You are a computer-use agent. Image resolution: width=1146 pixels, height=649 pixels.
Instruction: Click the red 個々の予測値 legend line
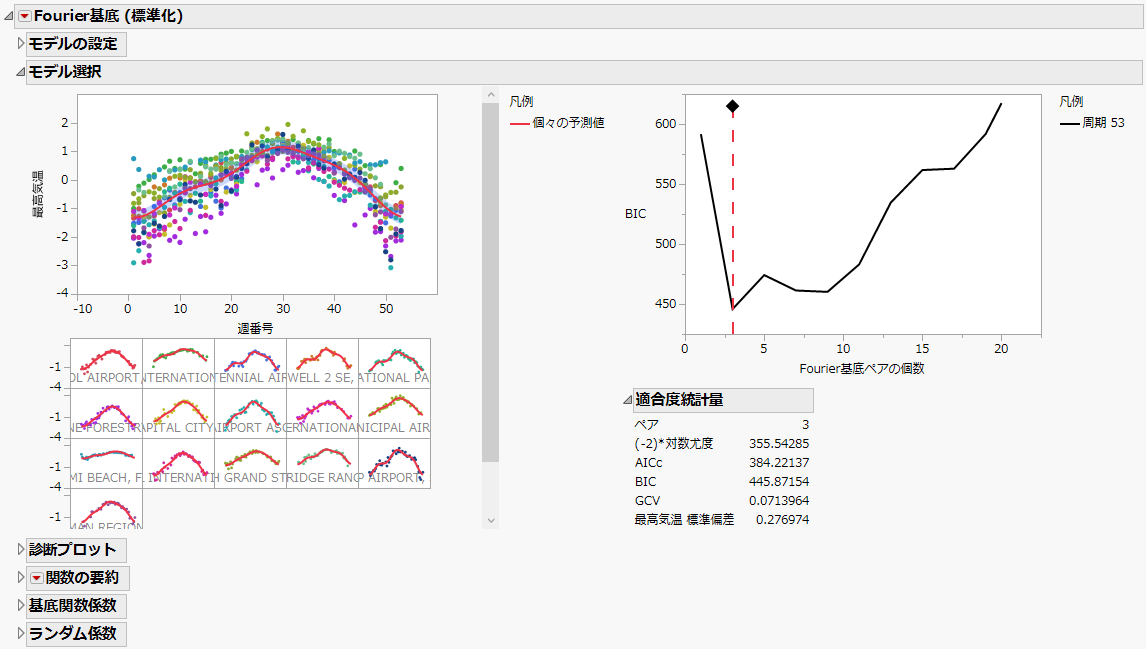[519, 124]
